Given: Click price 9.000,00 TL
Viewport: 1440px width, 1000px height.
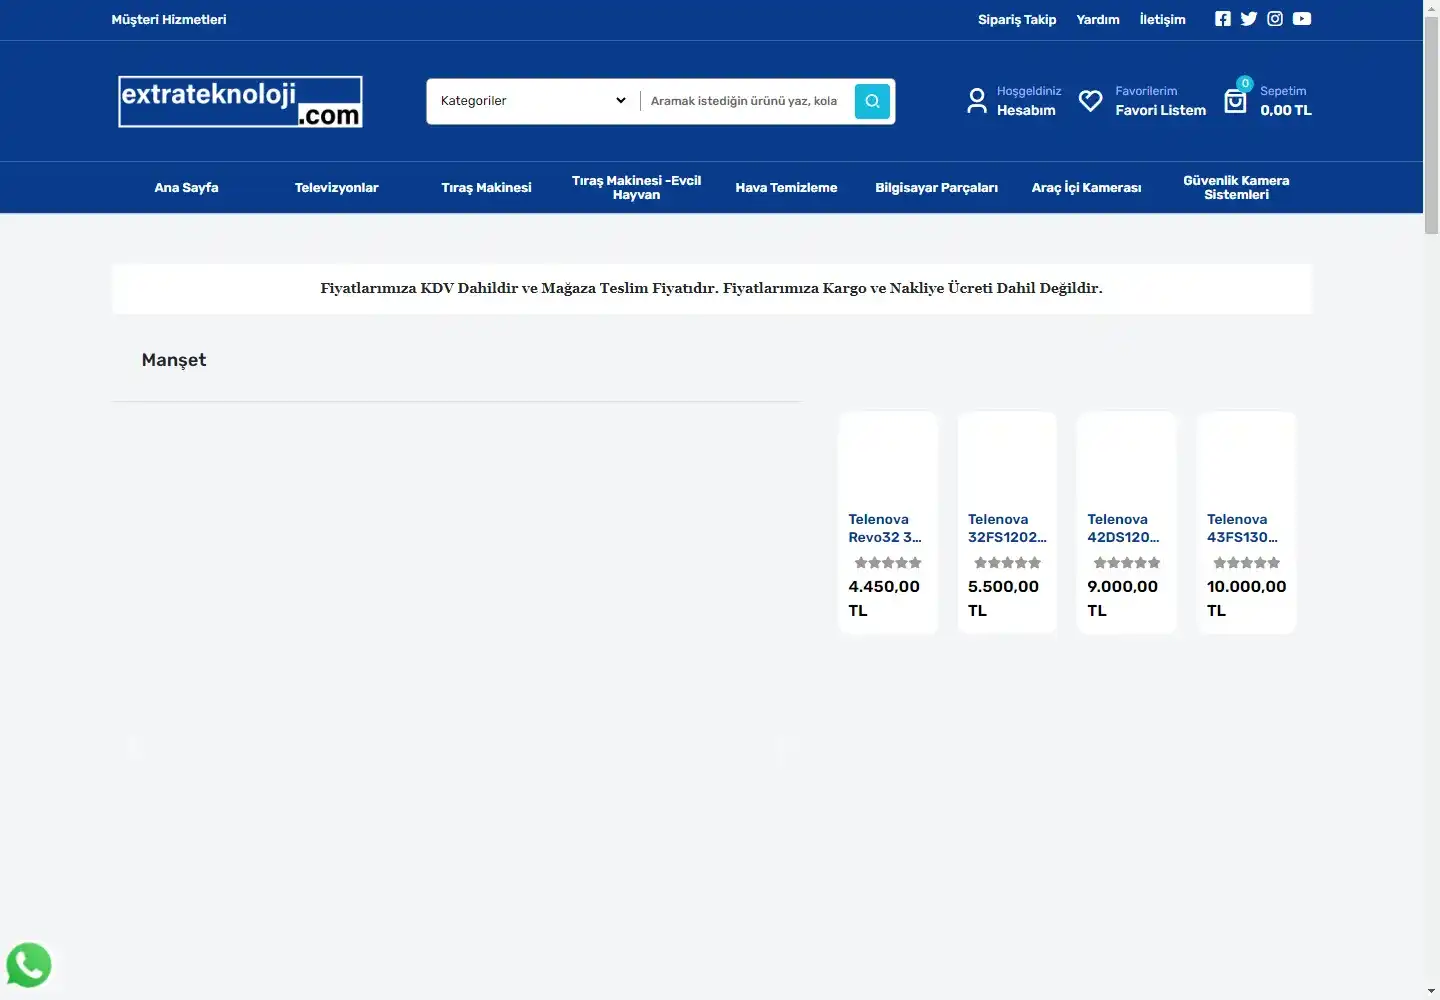Looking at the screenshot, I should coord(1123,598).
